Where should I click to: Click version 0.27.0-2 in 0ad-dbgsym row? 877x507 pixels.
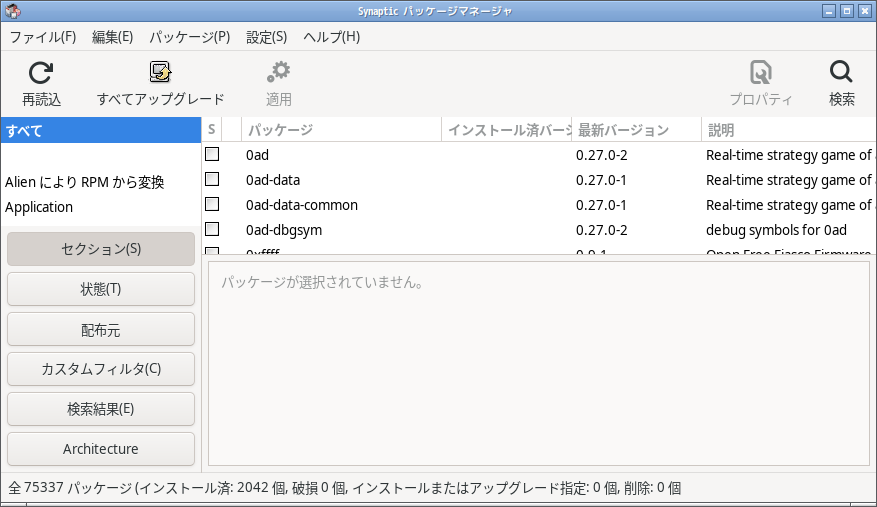[602, 230]
